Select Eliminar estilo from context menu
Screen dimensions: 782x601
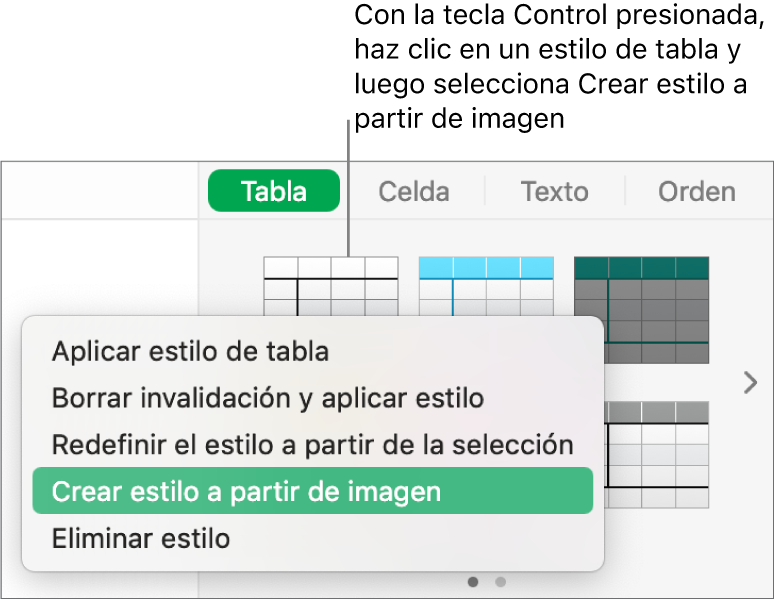click(141, 539)
